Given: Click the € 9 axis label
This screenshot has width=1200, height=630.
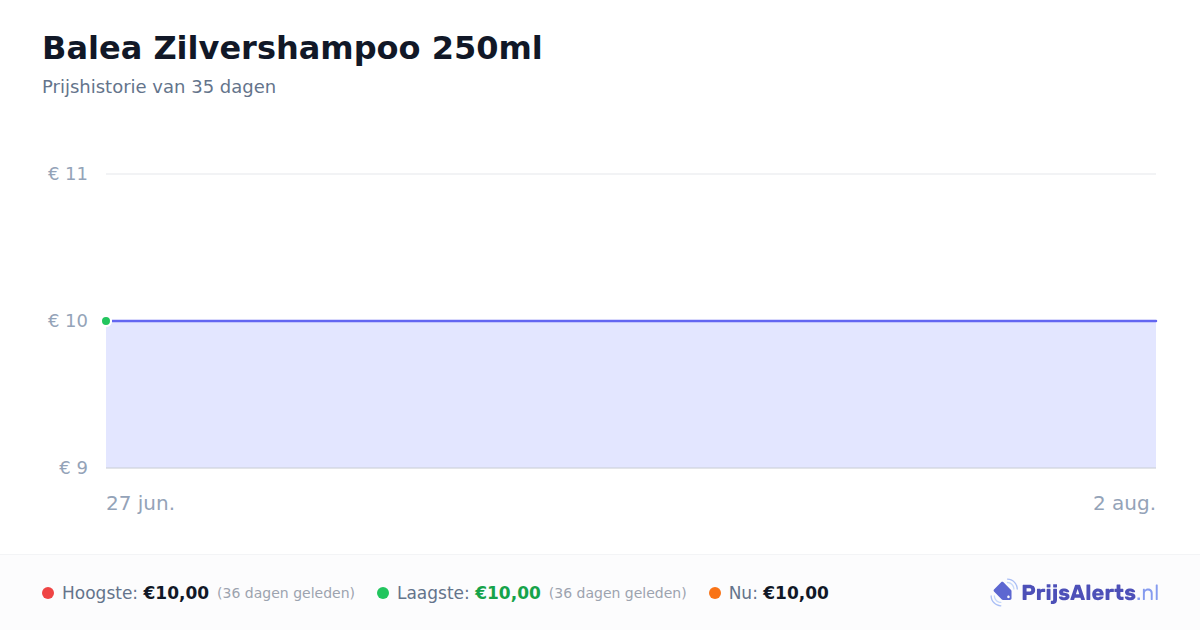Looking at the screenshot, I should point(73,468).
